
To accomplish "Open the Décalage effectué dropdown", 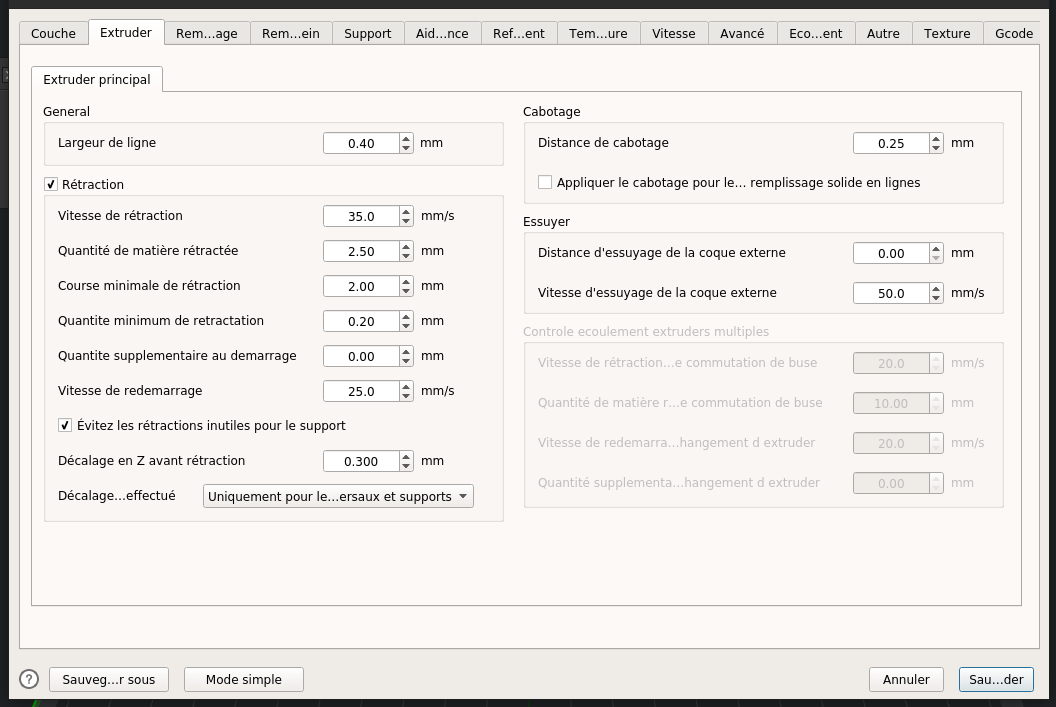I will tap(338, 496).
